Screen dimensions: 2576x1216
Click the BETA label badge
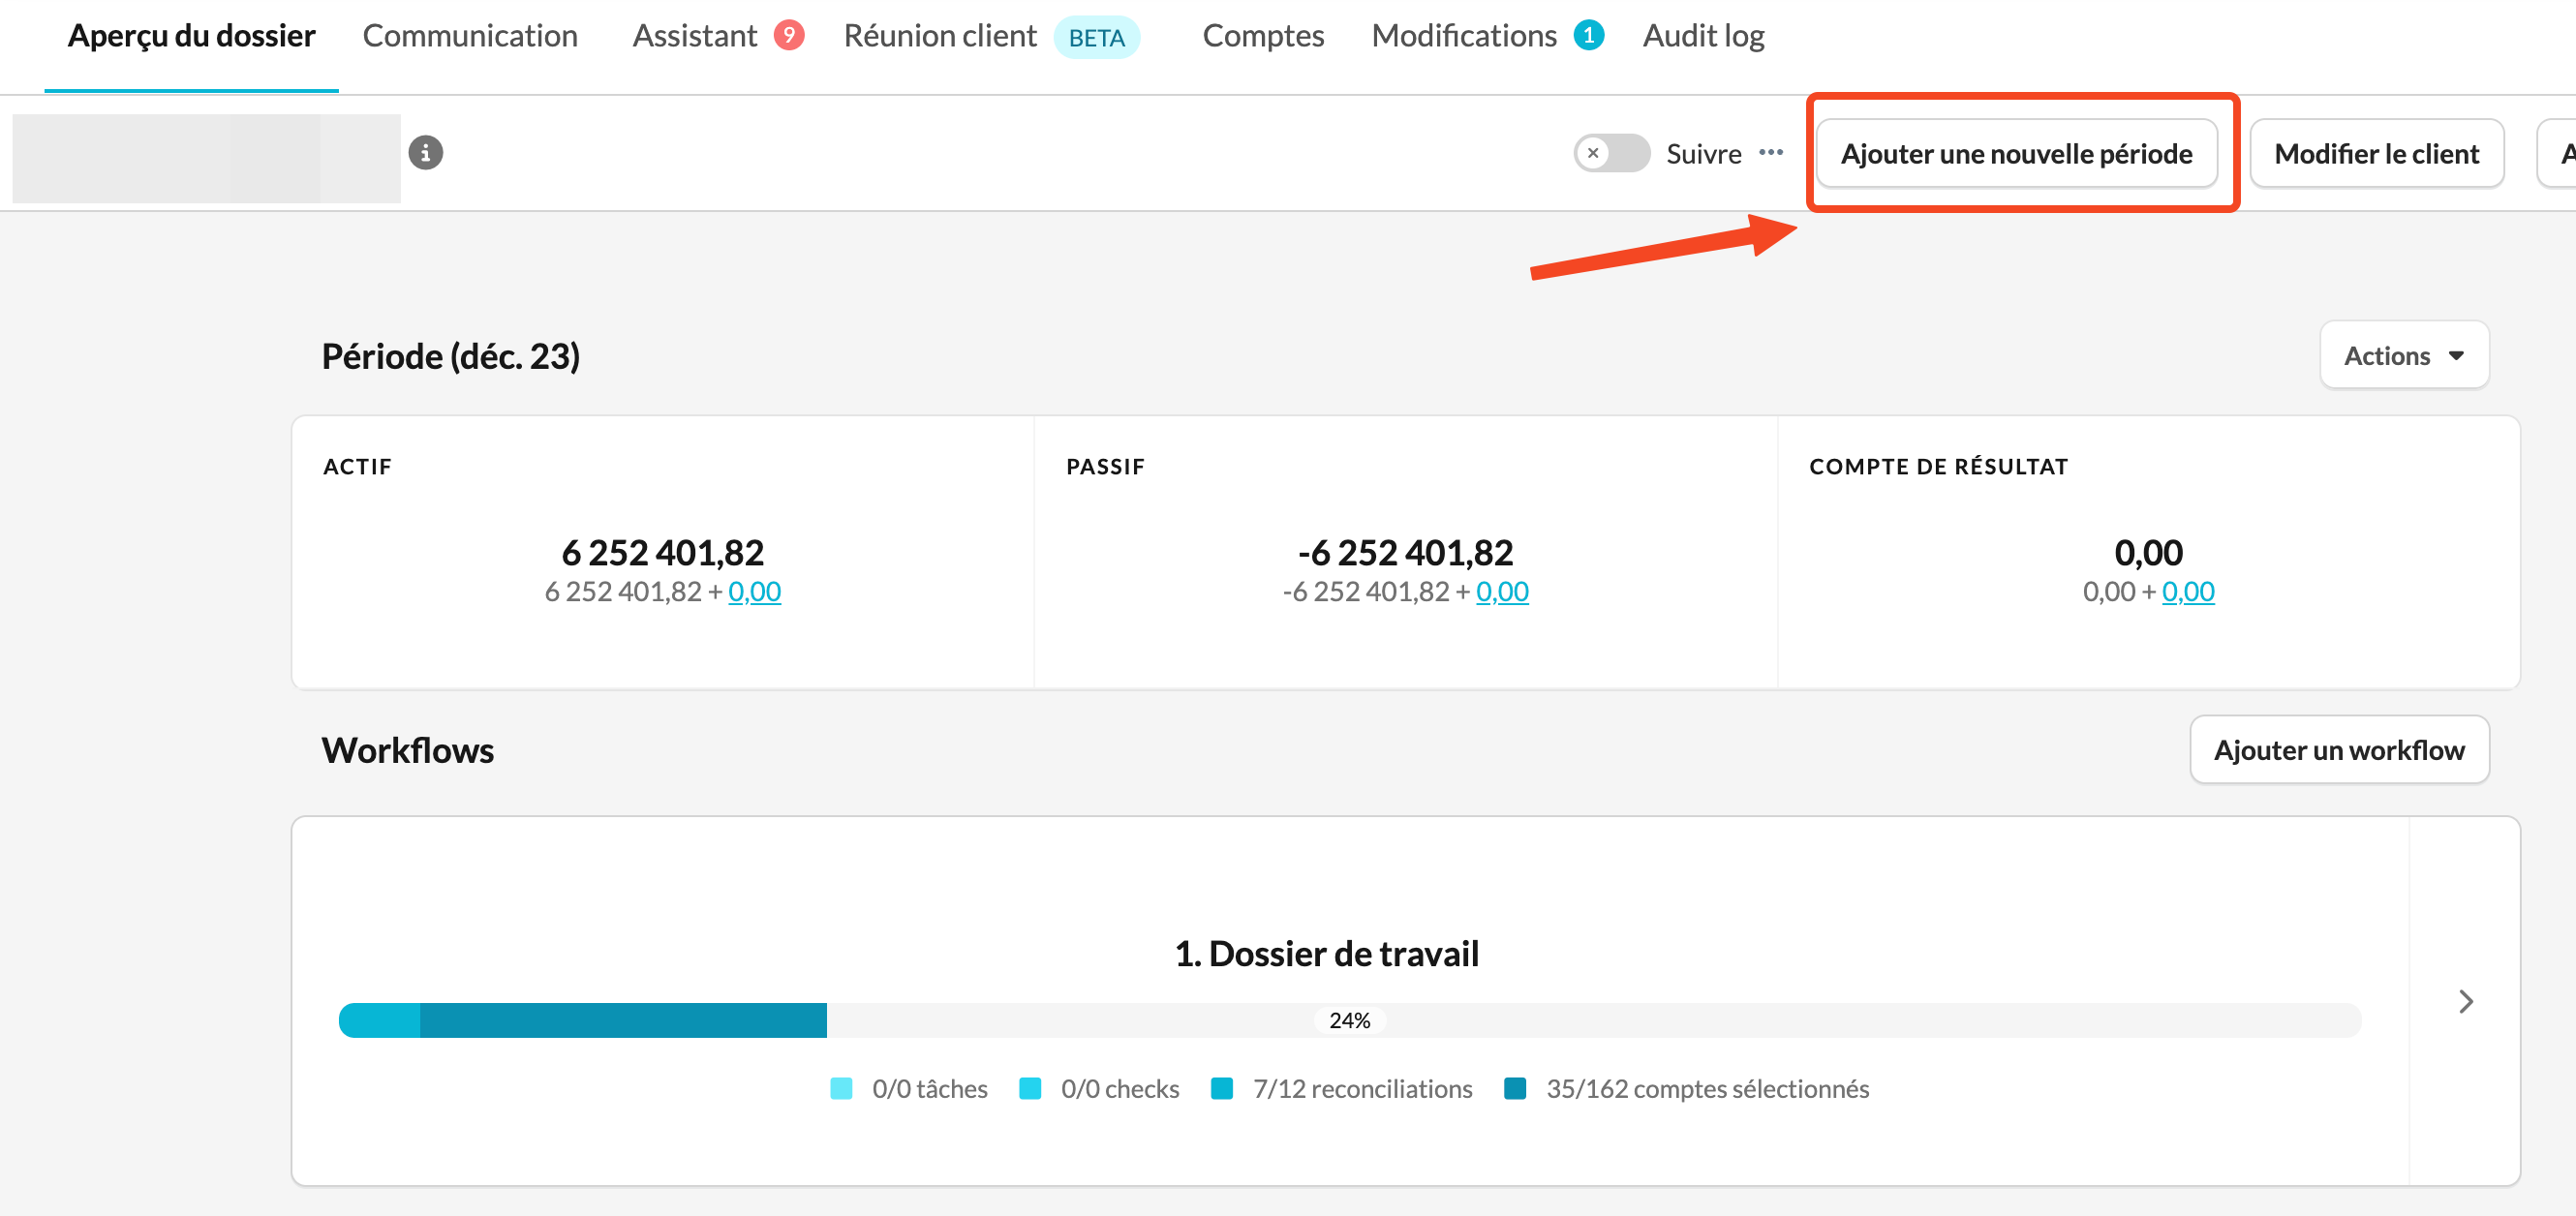coord(1096,38)
